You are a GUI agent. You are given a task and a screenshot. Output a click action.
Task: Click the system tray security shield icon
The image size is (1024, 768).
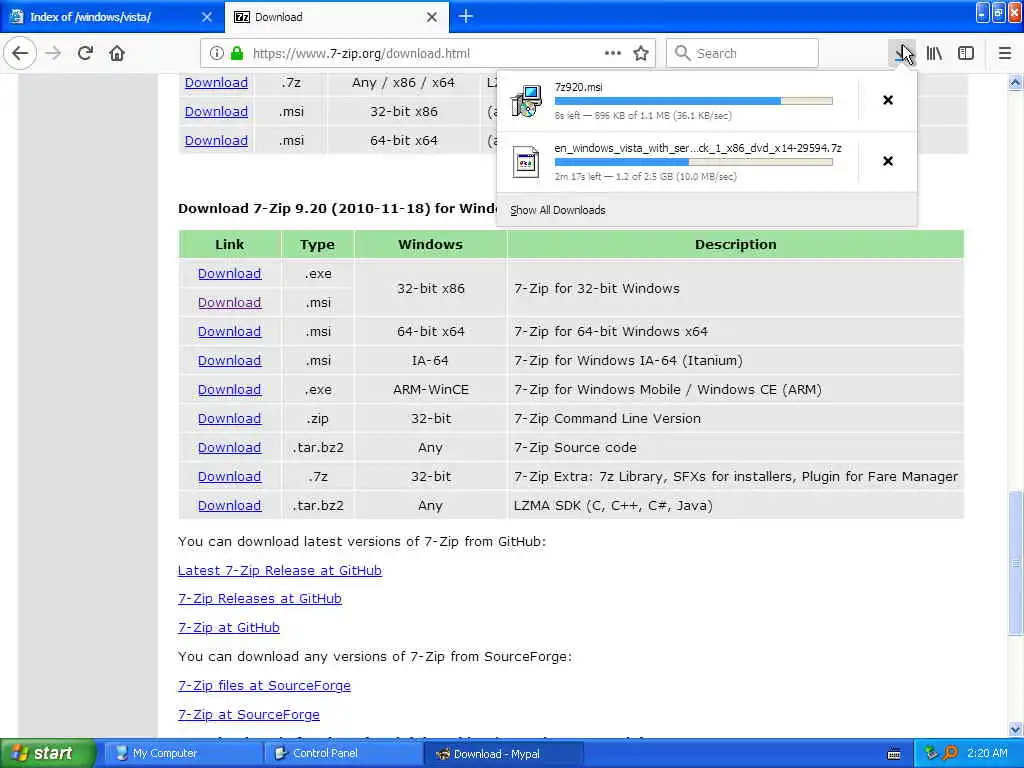click(931, 753)
